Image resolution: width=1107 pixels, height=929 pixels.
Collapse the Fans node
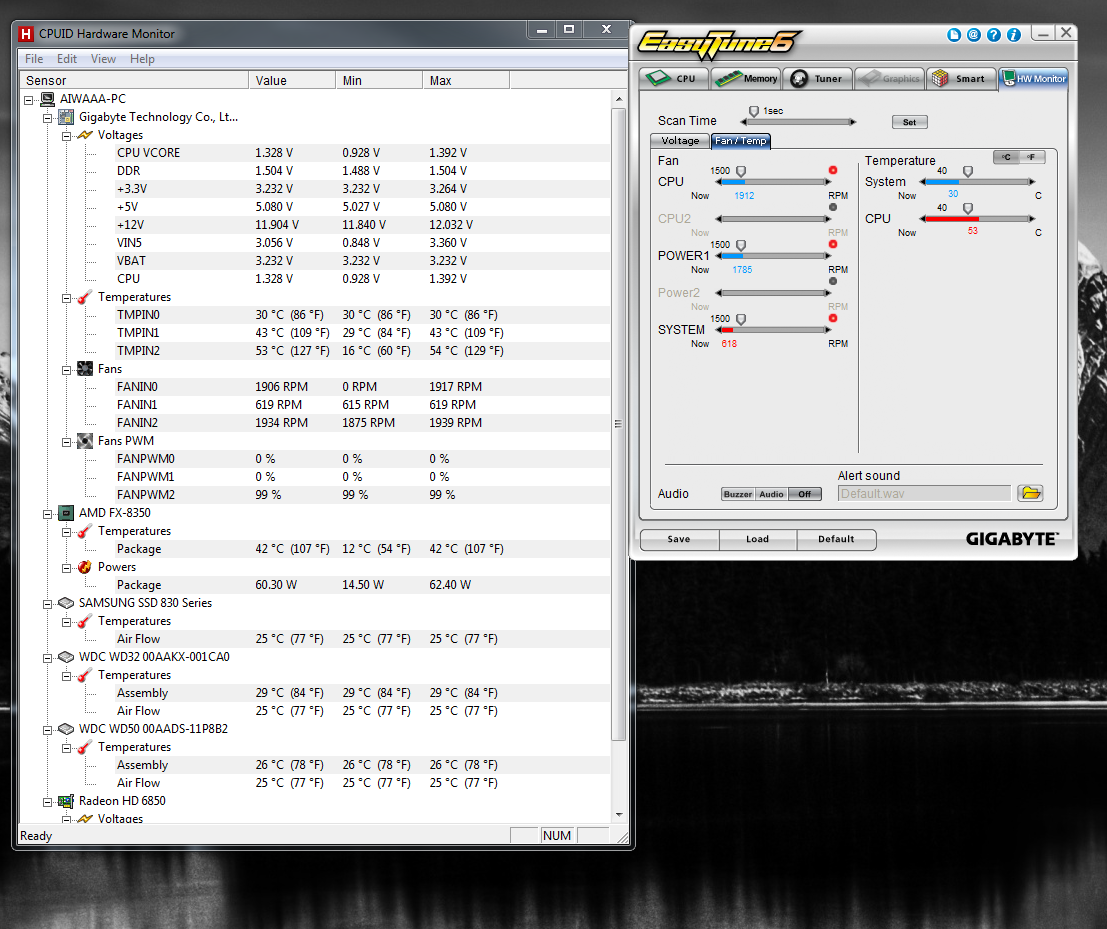coord(66,370)
